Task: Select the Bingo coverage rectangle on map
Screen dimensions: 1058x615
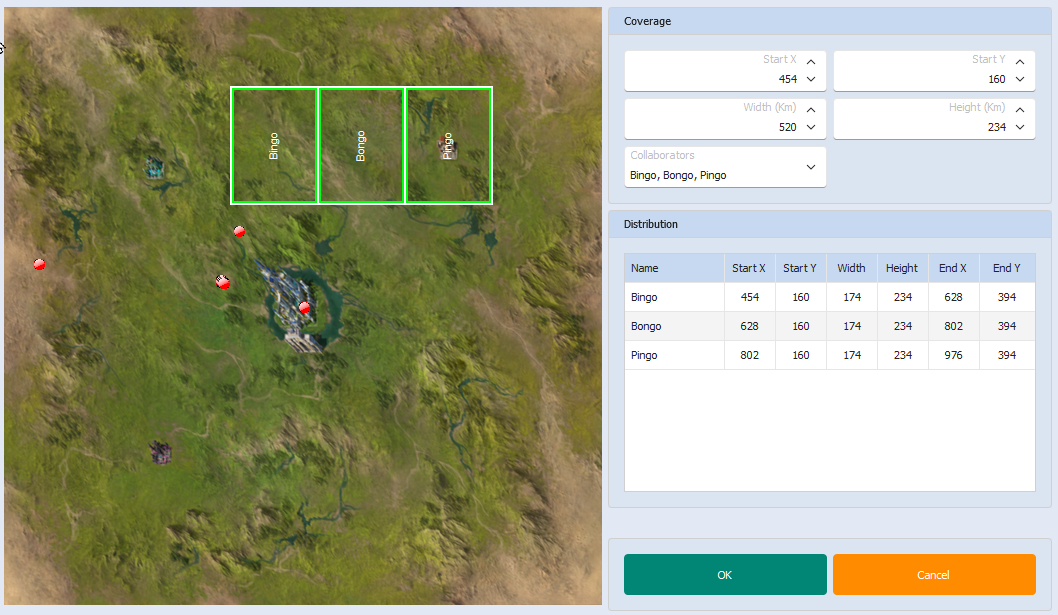Action: [x=274, y=146]
